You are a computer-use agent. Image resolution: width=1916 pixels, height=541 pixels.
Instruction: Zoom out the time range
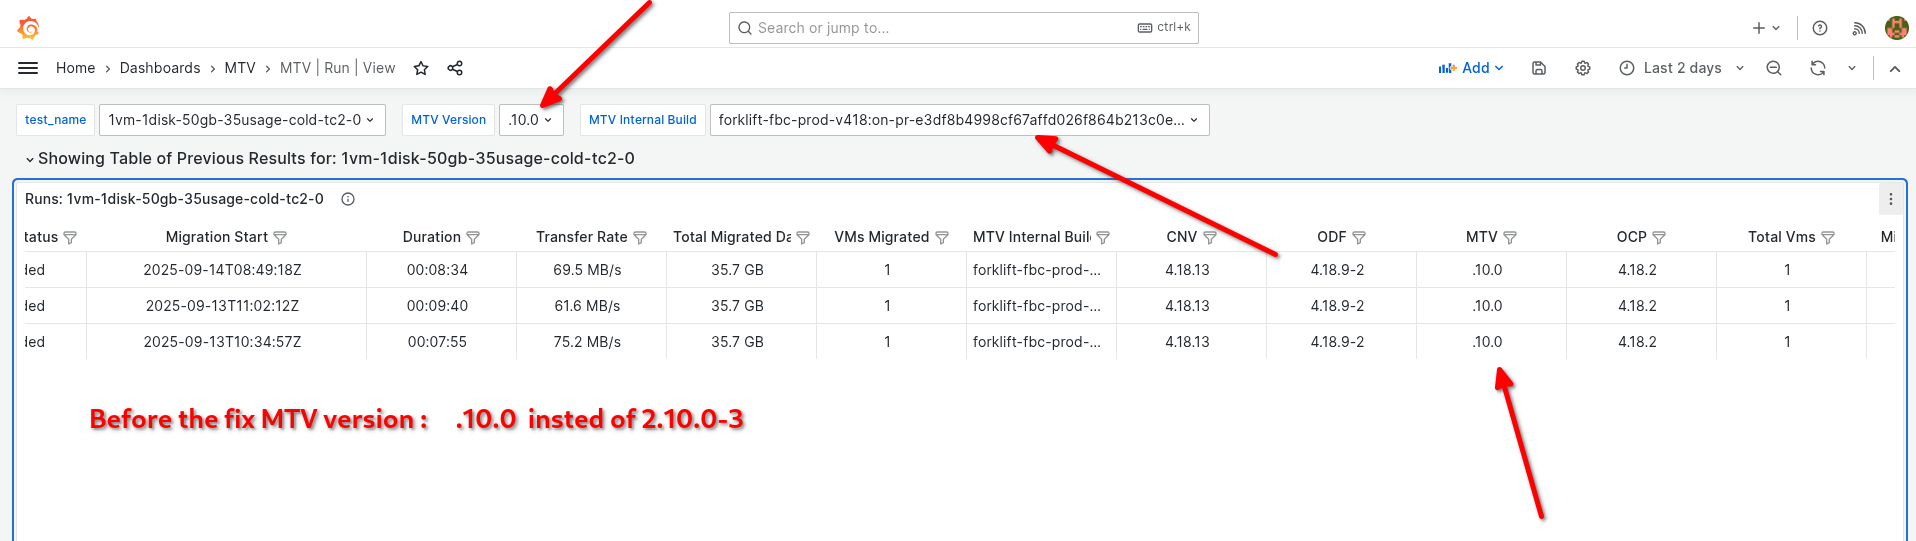pyautogui.click(x=1774, y=68)
